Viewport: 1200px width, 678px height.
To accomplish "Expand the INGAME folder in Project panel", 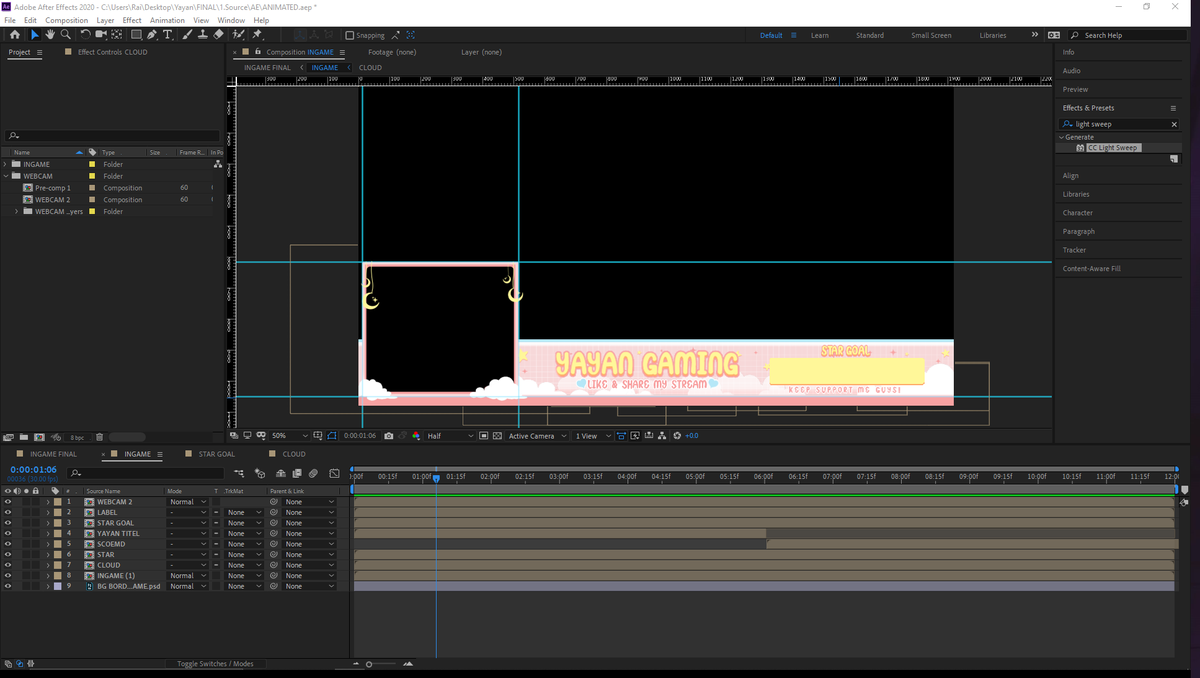I will click(5, 164).
